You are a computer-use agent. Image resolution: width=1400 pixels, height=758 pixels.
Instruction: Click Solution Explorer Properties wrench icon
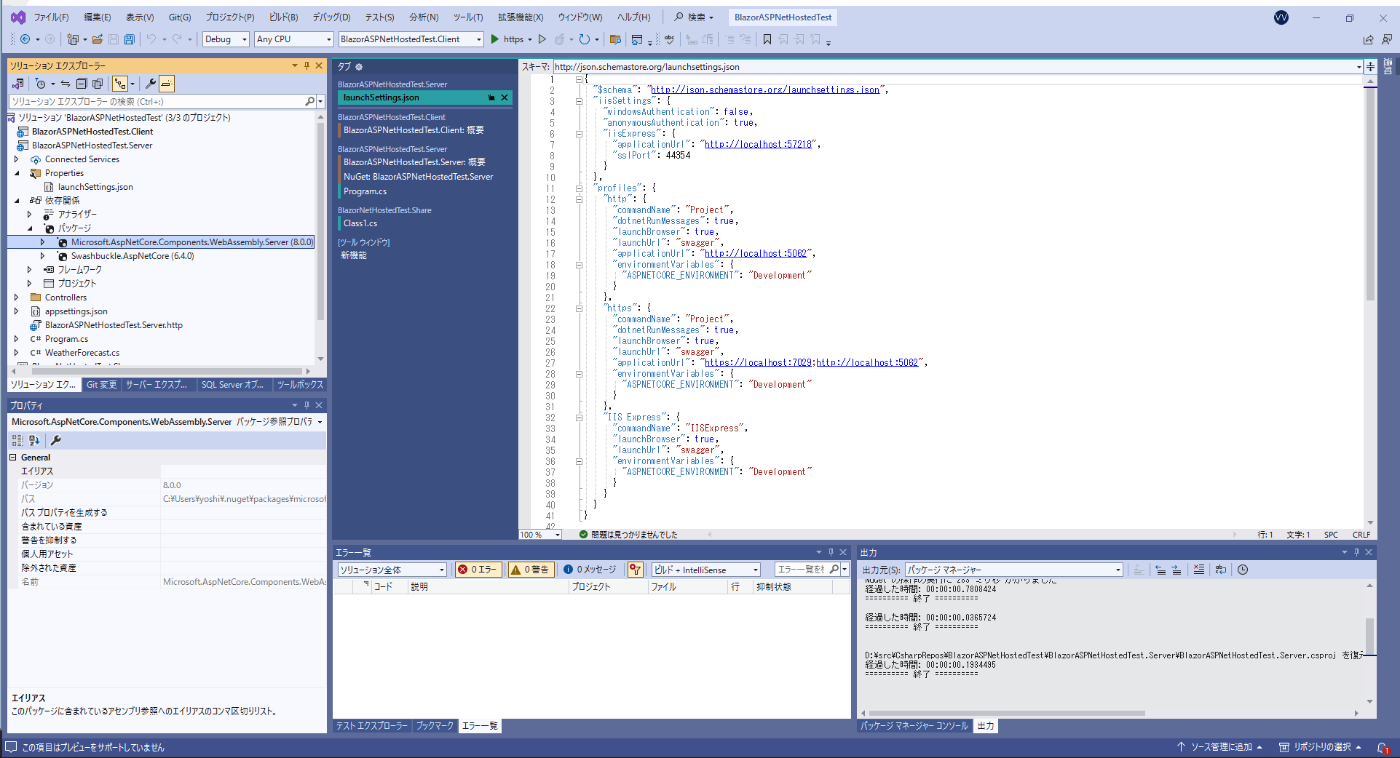(150, 84)
